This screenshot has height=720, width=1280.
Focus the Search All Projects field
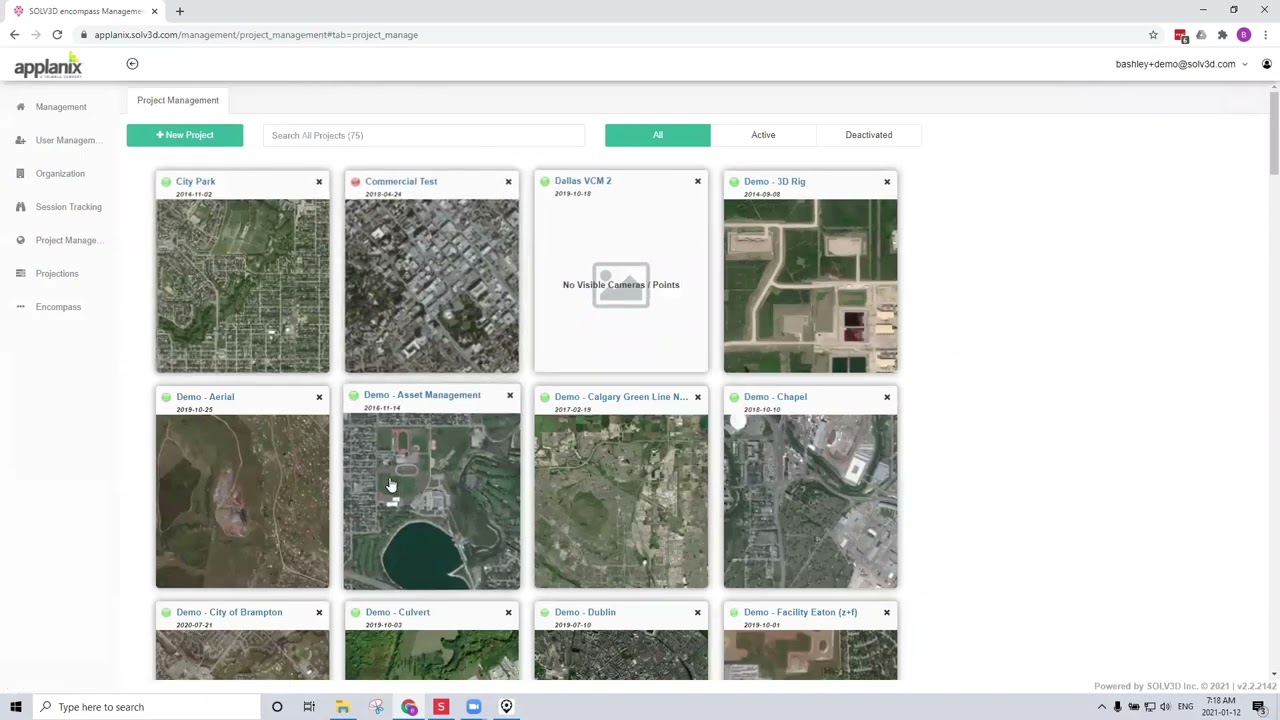(424, 135)
